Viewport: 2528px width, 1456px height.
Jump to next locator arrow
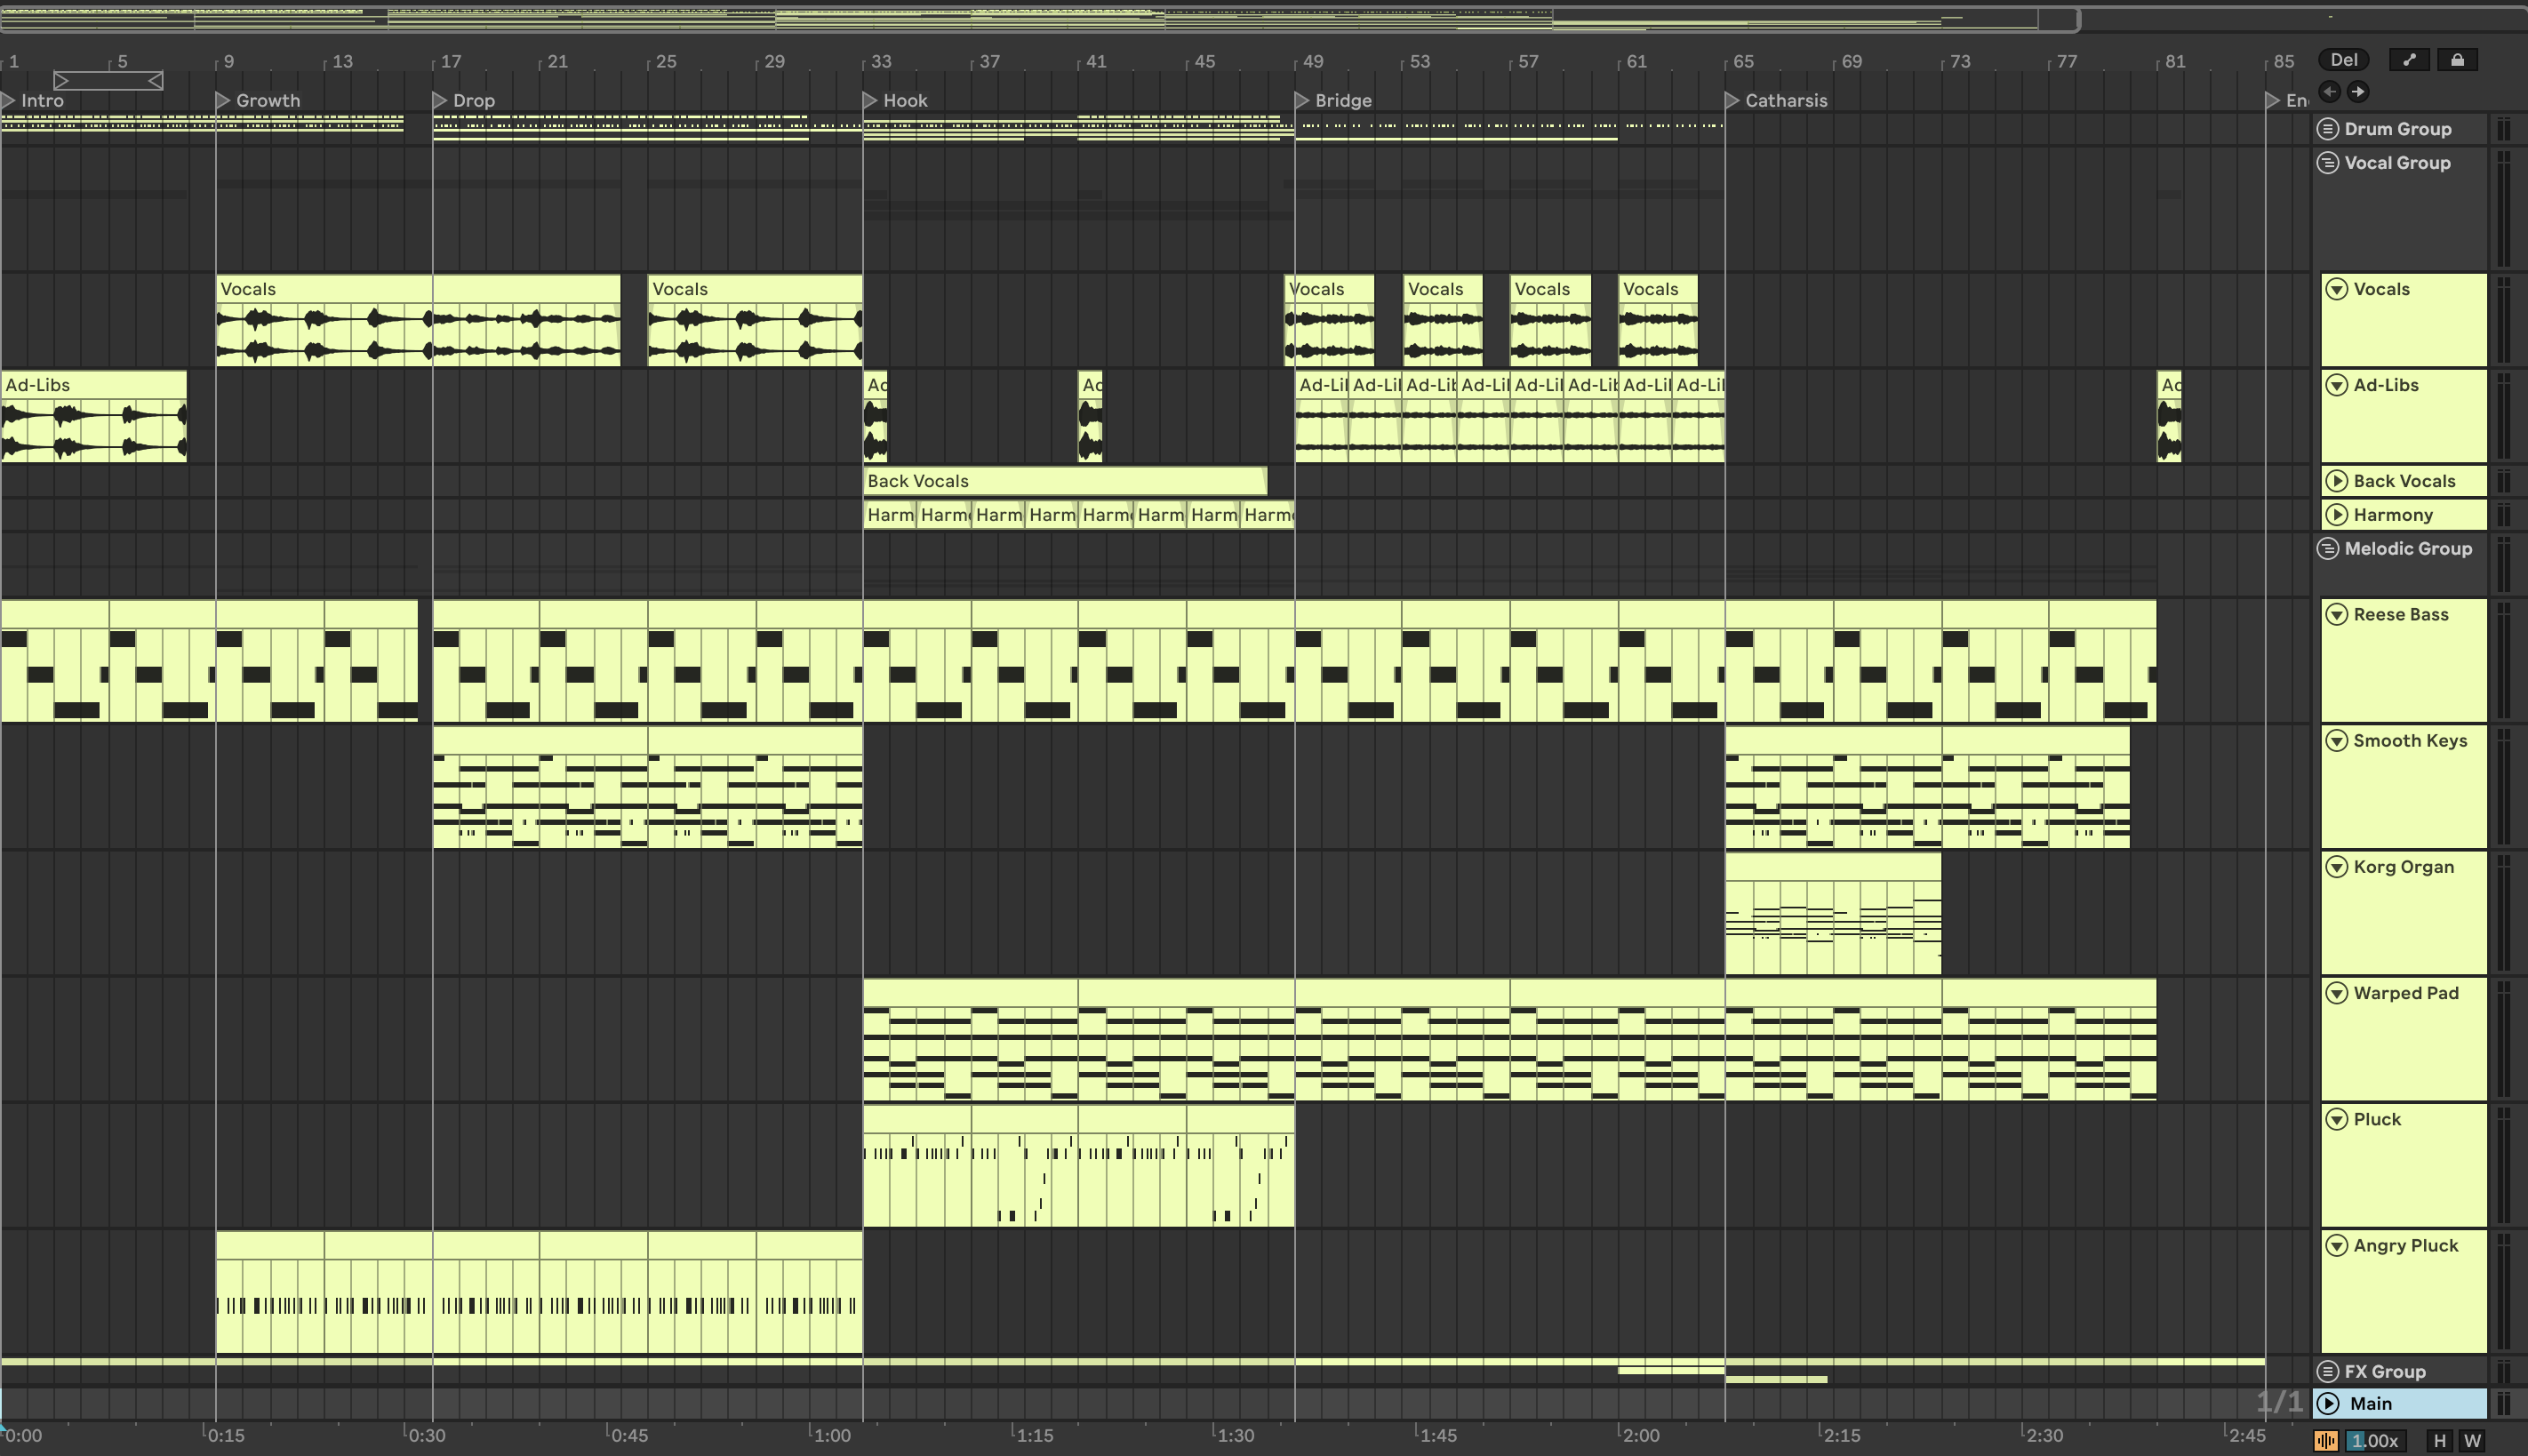tap(2358, 92)
